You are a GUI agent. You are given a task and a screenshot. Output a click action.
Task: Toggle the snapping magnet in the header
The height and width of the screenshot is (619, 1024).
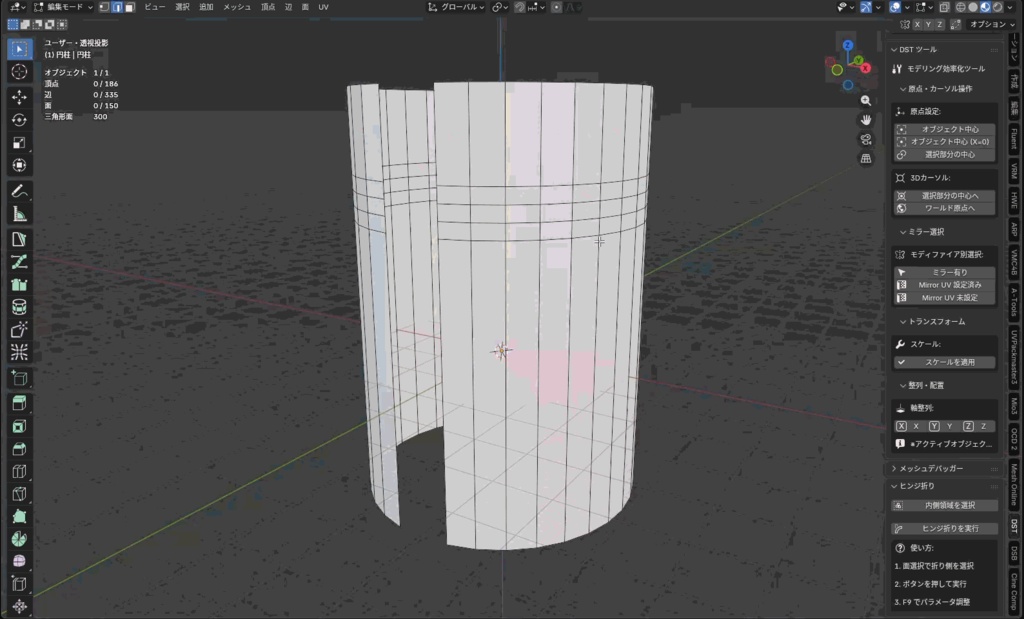point(520,7)
